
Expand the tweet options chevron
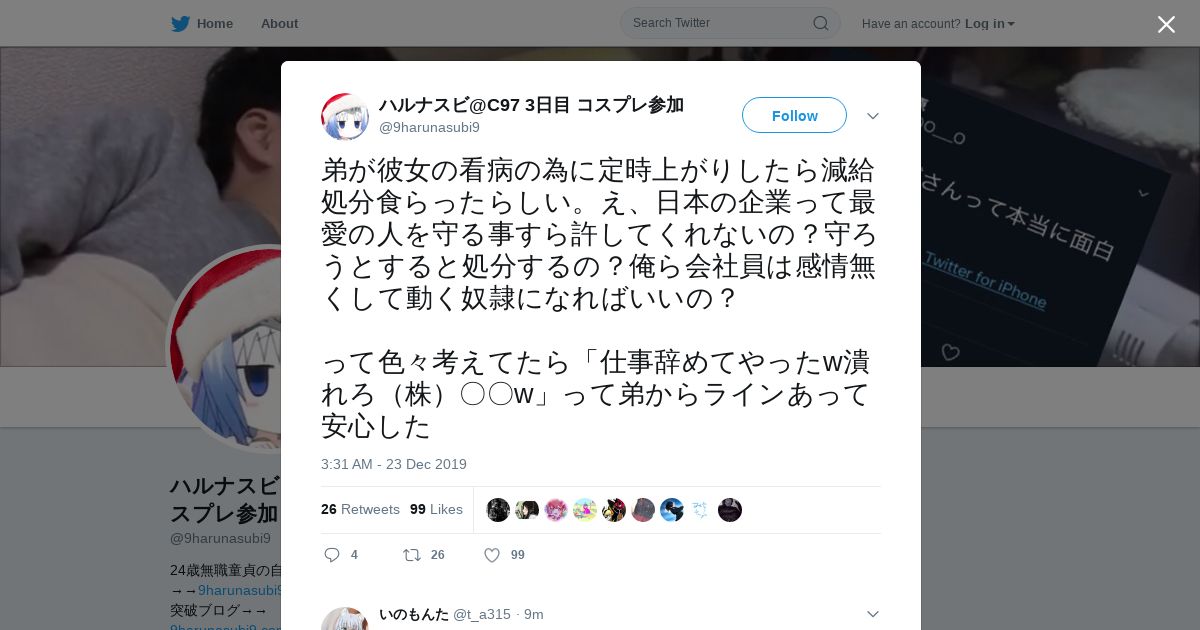(873, 116)
